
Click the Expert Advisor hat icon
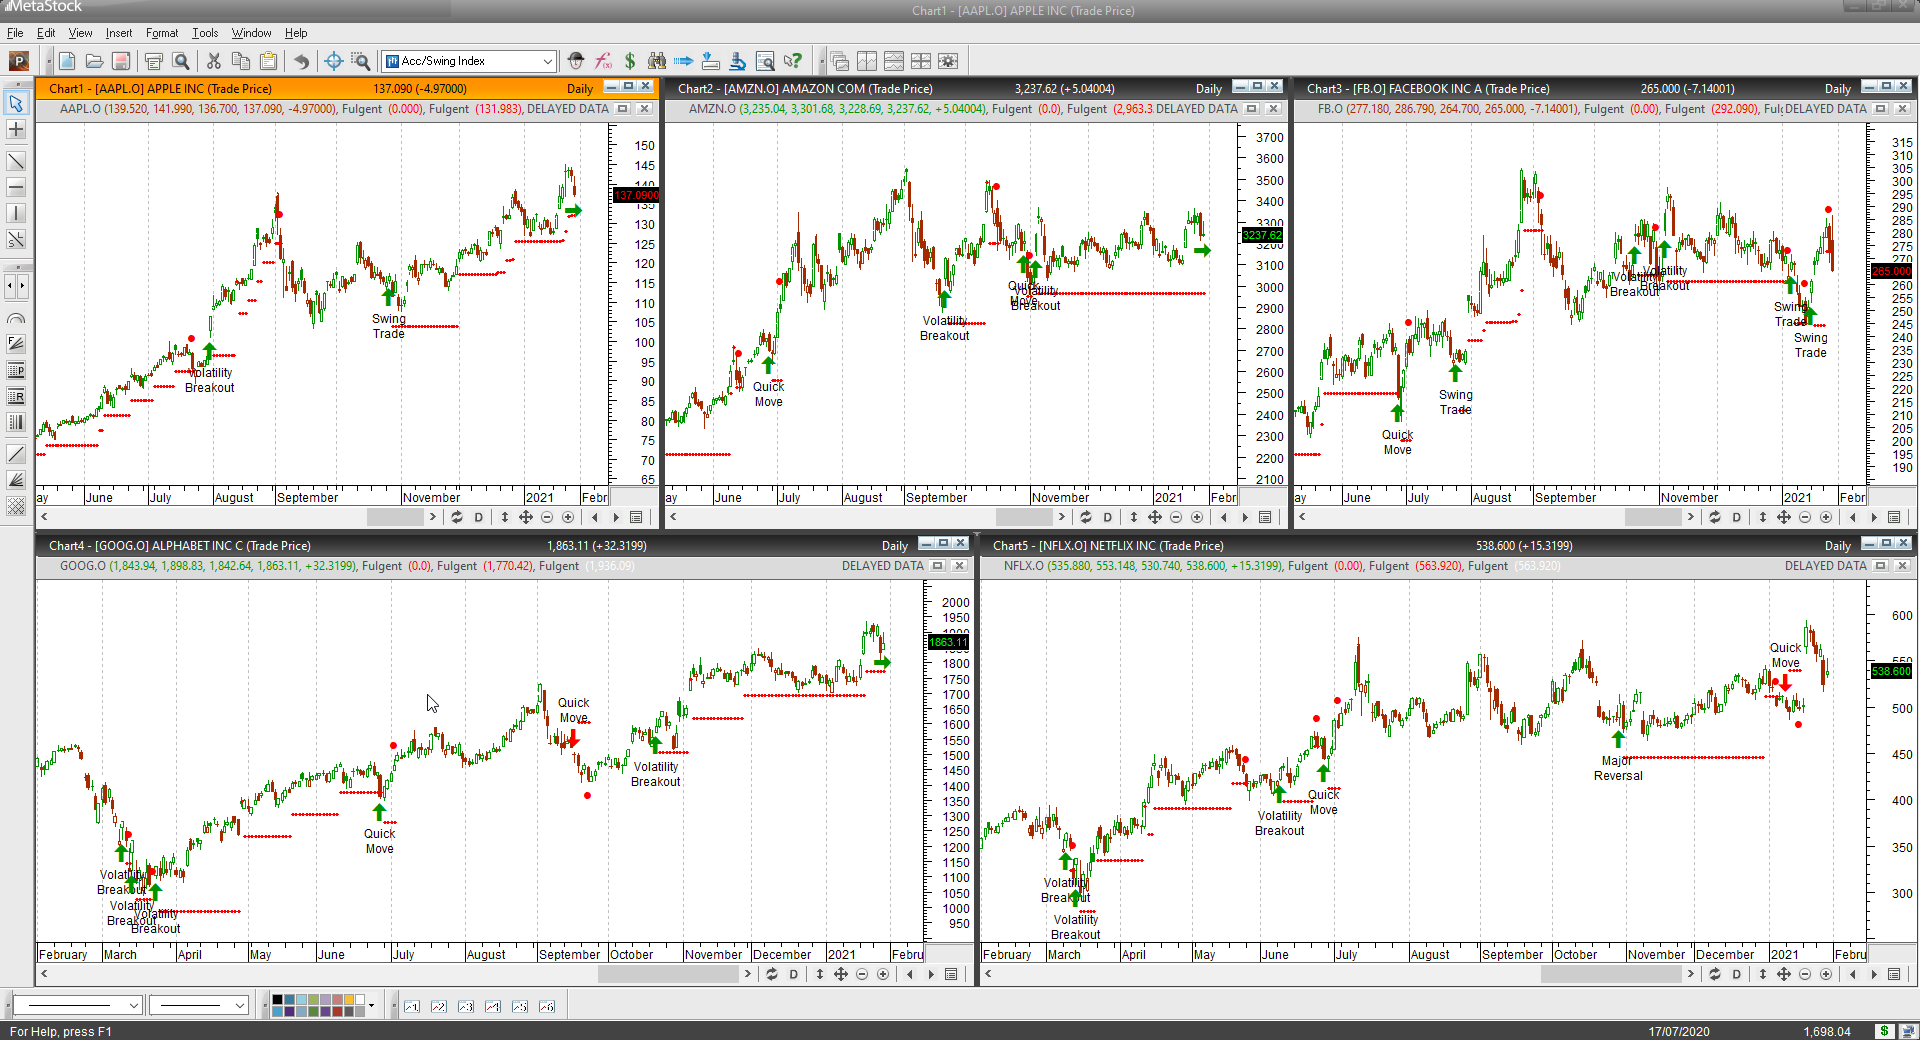point(576,61)
